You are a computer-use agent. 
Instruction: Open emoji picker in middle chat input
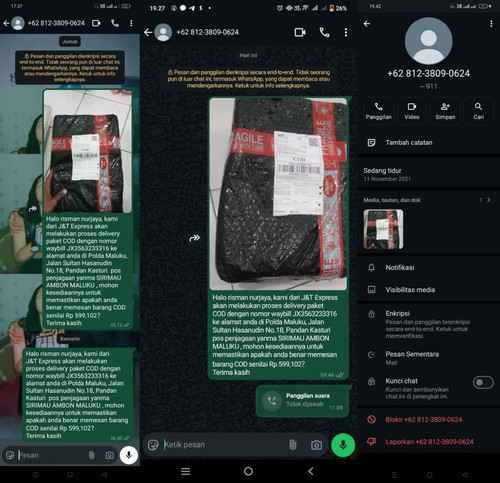[x=153, y=445]
